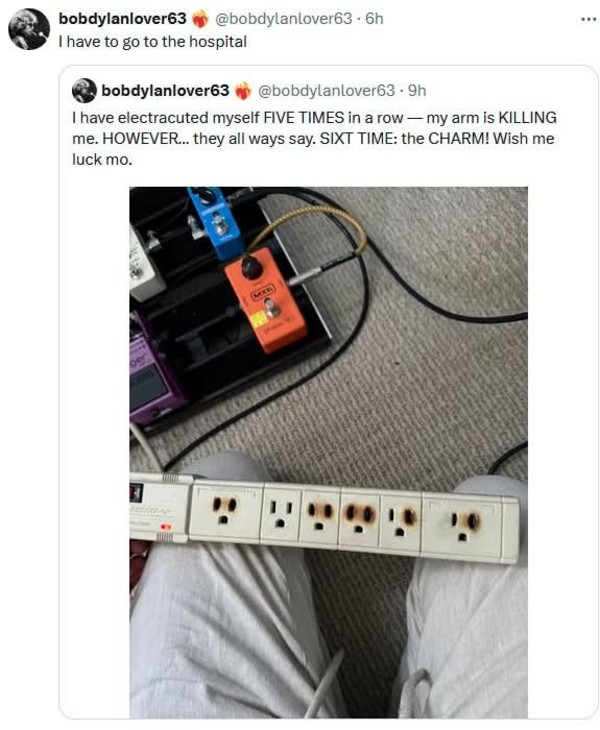The height and width of the screenshot is (730, 600).
Task: Click the "I have to go to the hospital" text
Action: pos(152,41)
